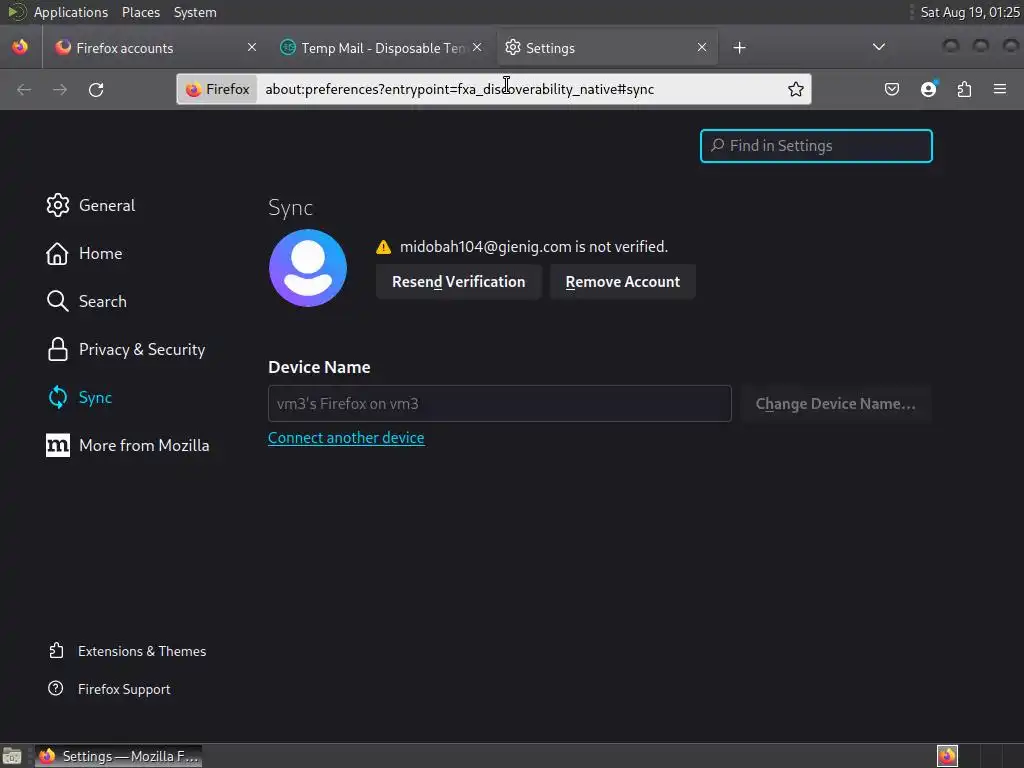The height and width of the screenshot is (768, 1024).
Task: Open the Firefox account toolbar icon
Action: [x=928, y=89]
